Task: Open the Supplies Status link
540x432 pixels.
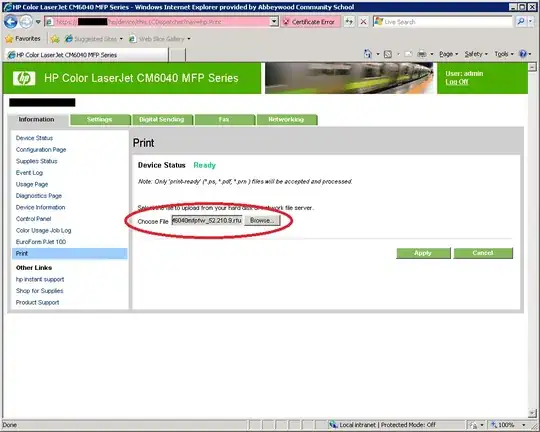Action: click(37, 161)
